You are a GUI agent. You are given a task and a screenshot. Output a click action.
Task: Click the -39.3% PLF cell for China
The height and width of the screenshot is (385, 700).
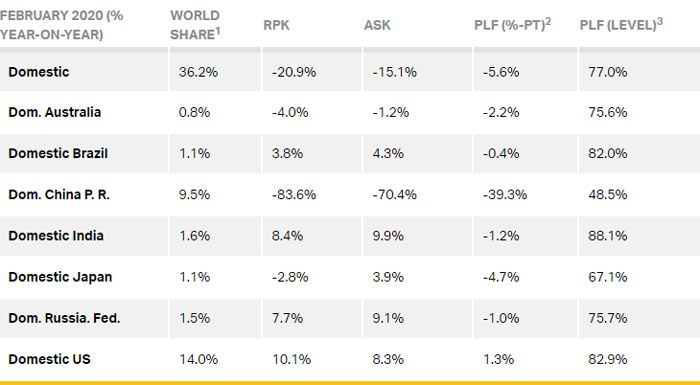click(504, 195)
